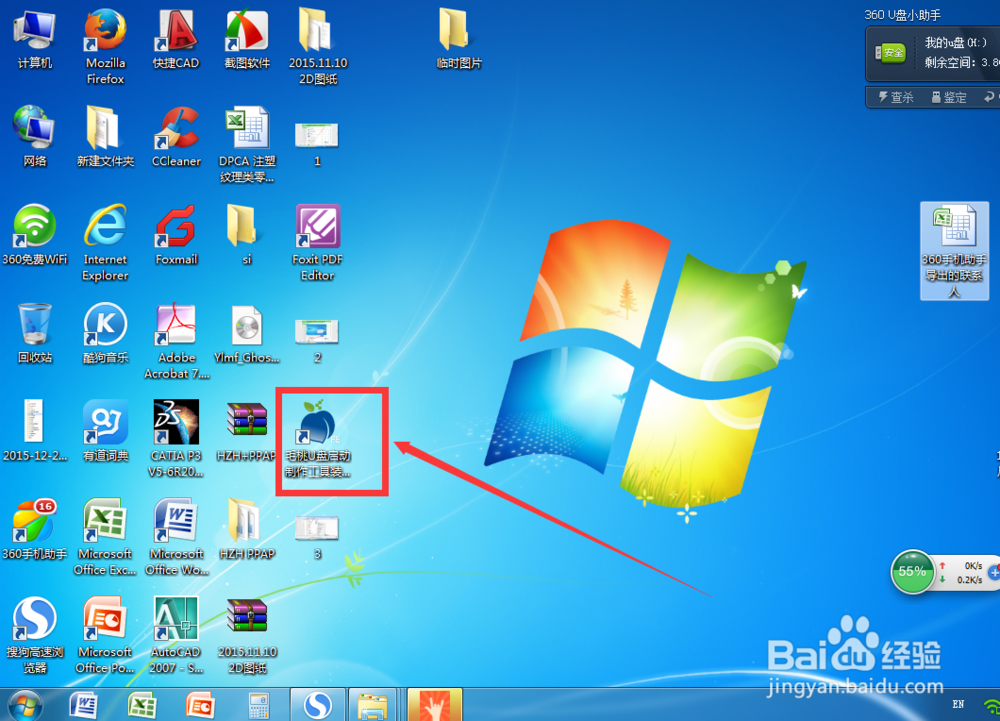Select the 计算机 desktop icon
The width and height of the screenshot is (1000, 721).
tap(34, 40)
